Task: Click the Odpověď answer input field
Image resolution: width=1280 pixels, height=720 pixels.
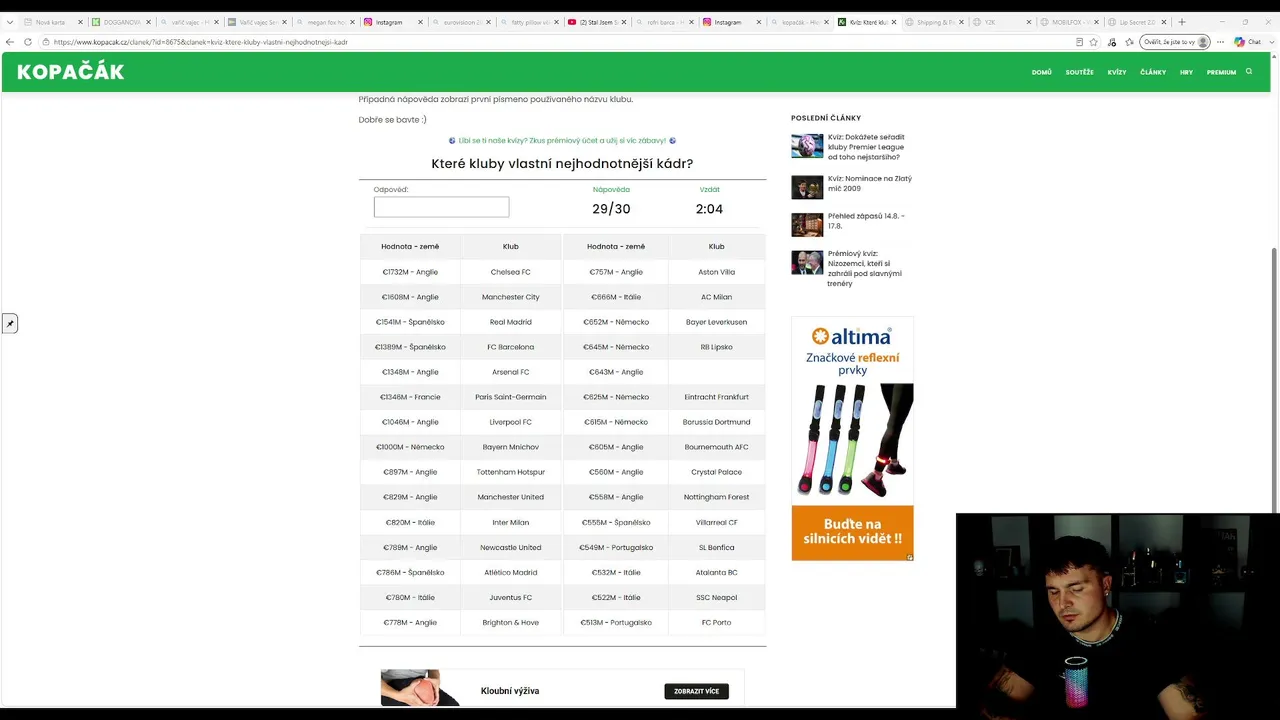Action: [441, 207]
